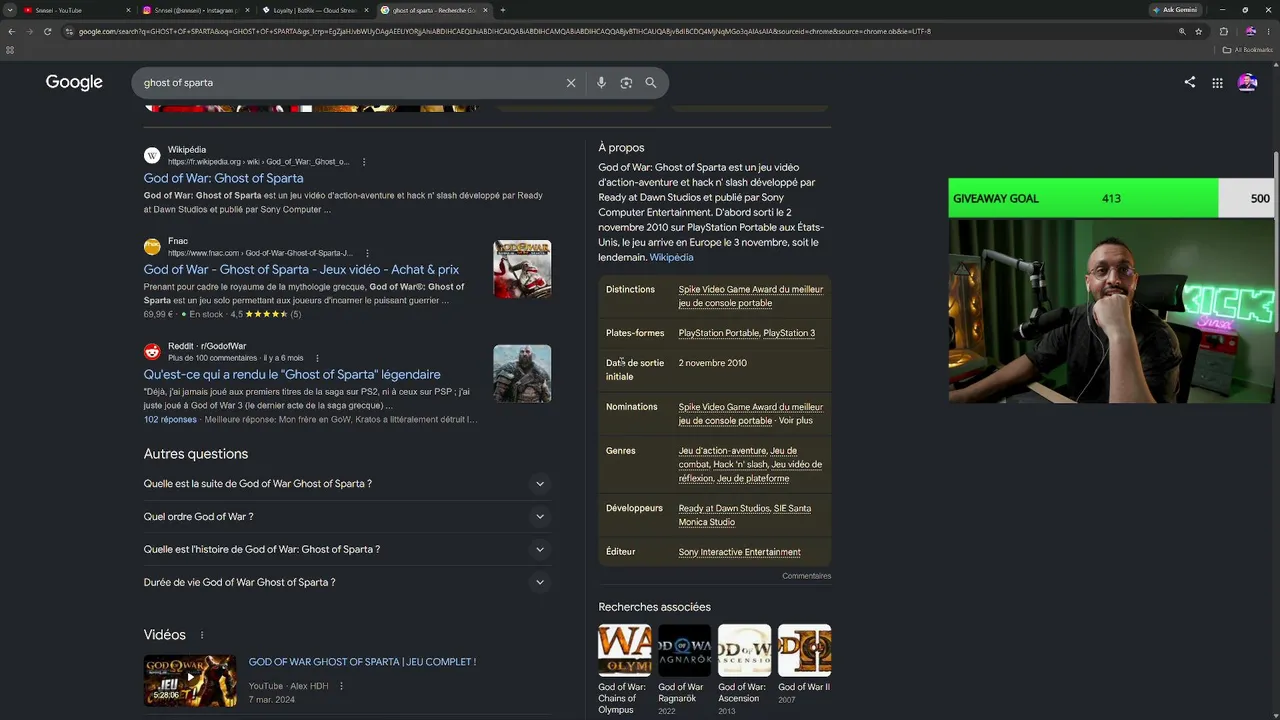Screen dimensions: 1280x720
Task: Open the Hack 'n' slash genre link
Action: (x=740, y=465)
